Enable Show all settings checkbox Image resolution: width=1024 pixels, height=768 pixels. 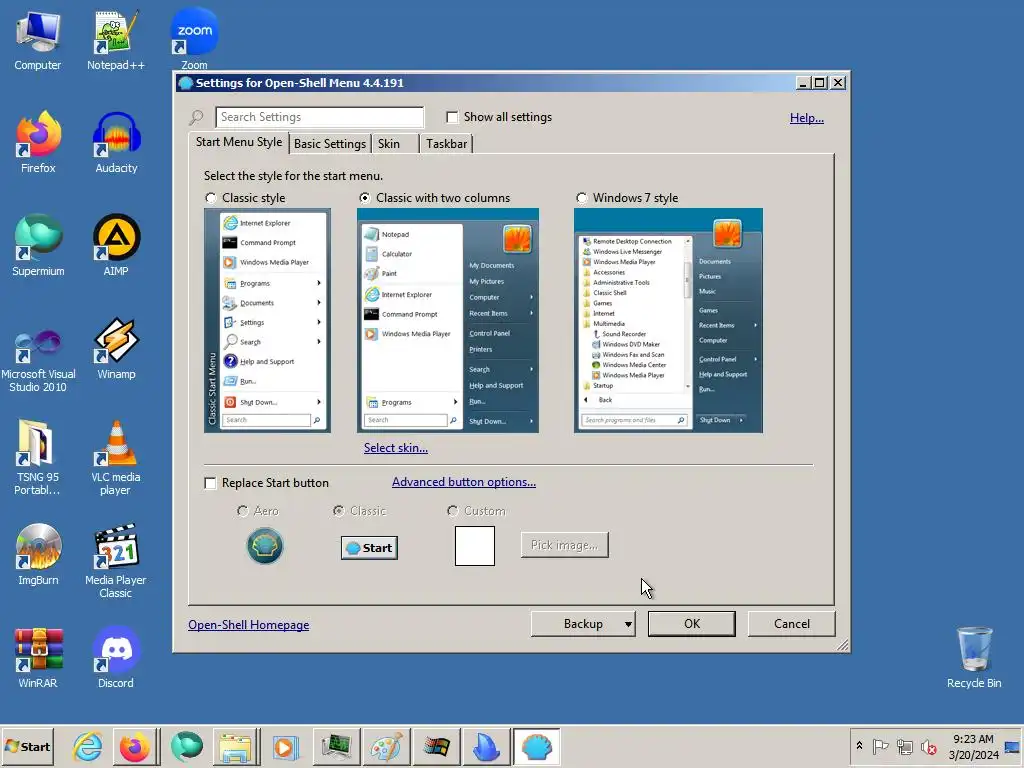click(452, 117)
